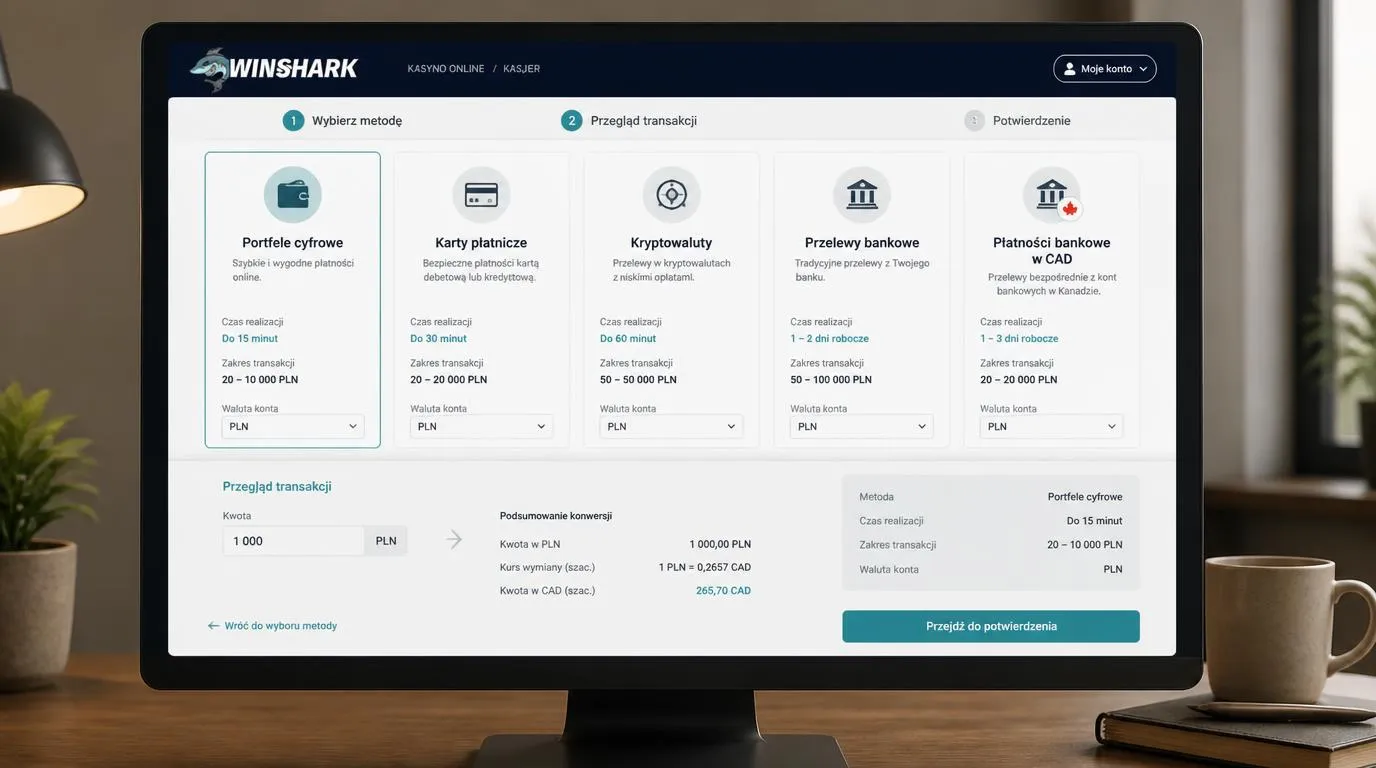The width and height of the screenshot is (1376, 768).
Task: Select the Portfele cyfrowe wallet icon
Action: click(x=293, y=195)
